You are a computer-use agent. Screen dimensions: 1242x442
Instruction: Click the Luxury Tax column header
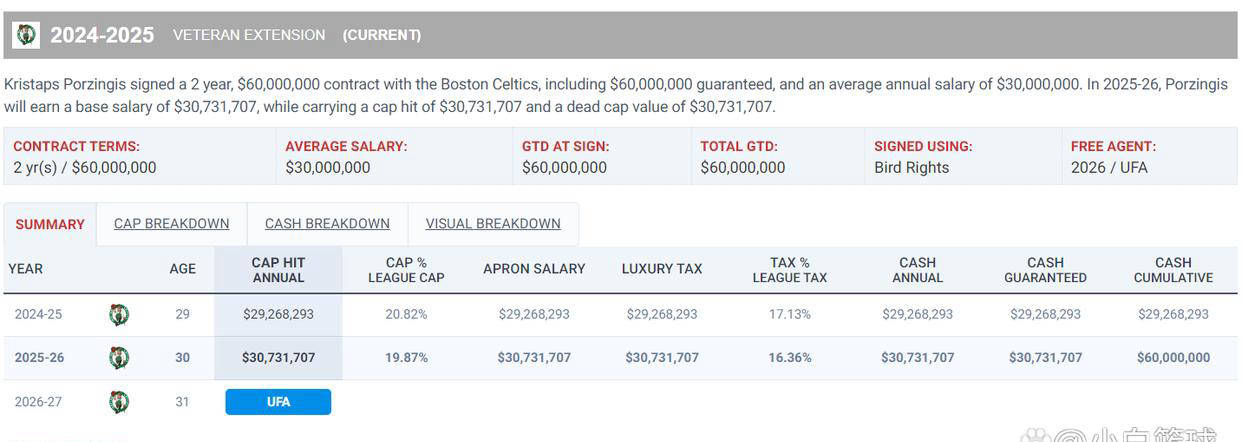click(x=662, y=269)
